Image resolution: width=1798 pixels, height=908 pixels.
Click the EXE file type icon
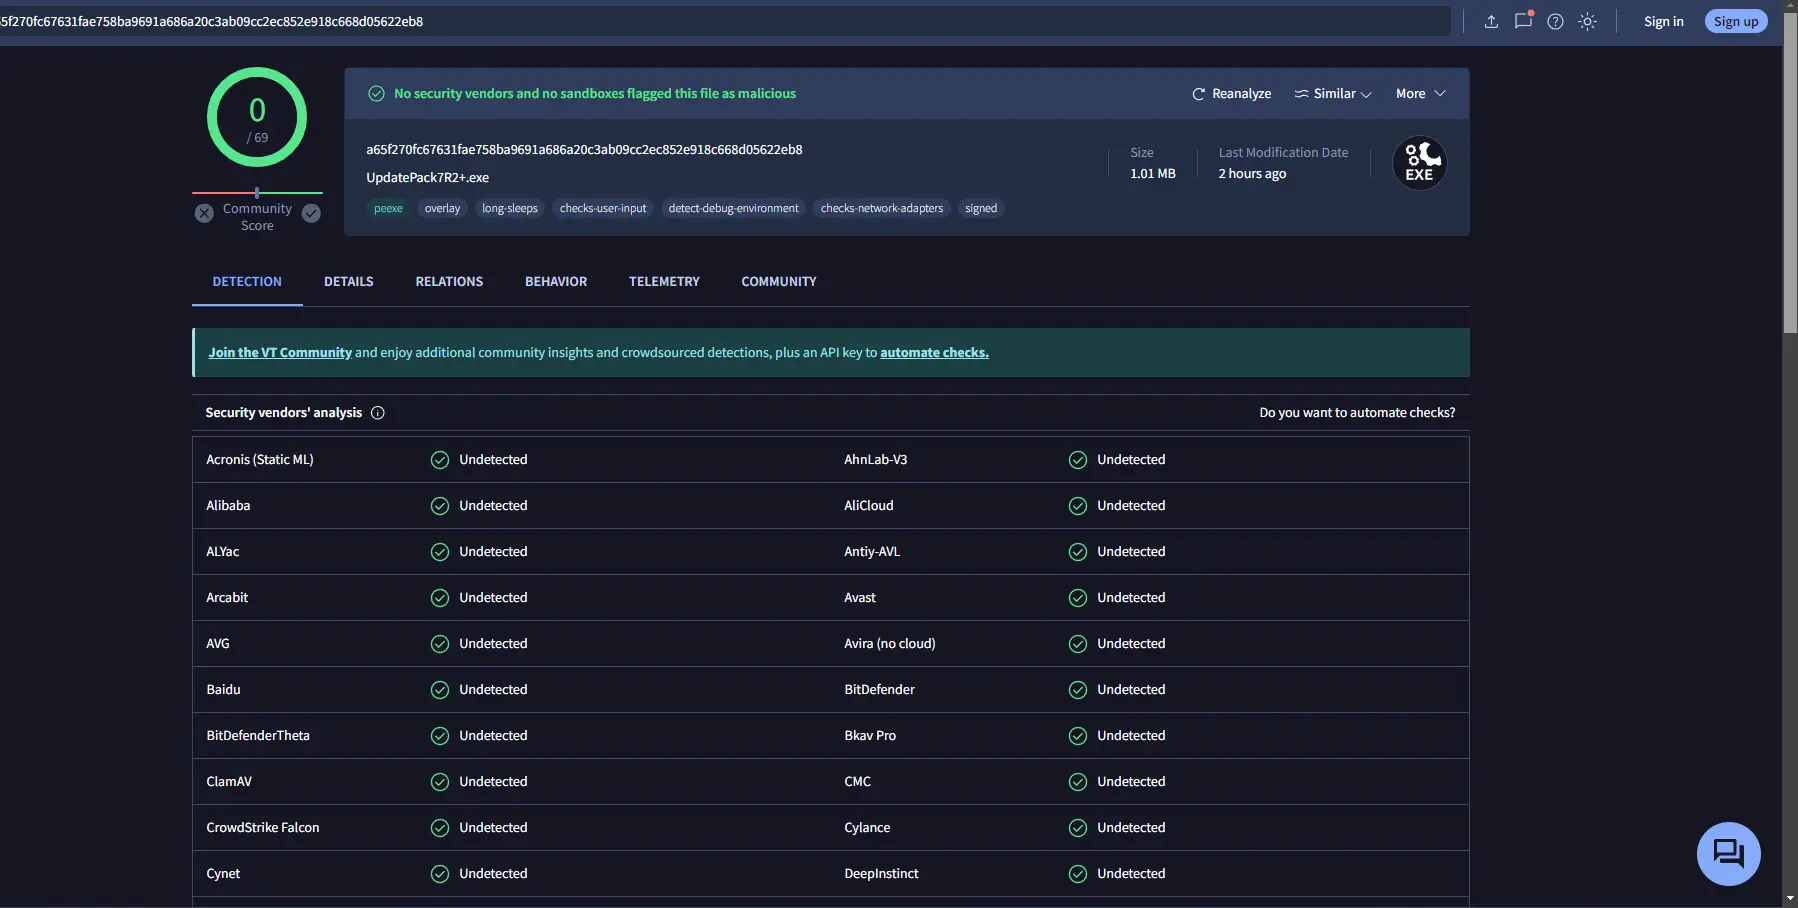1420,163
